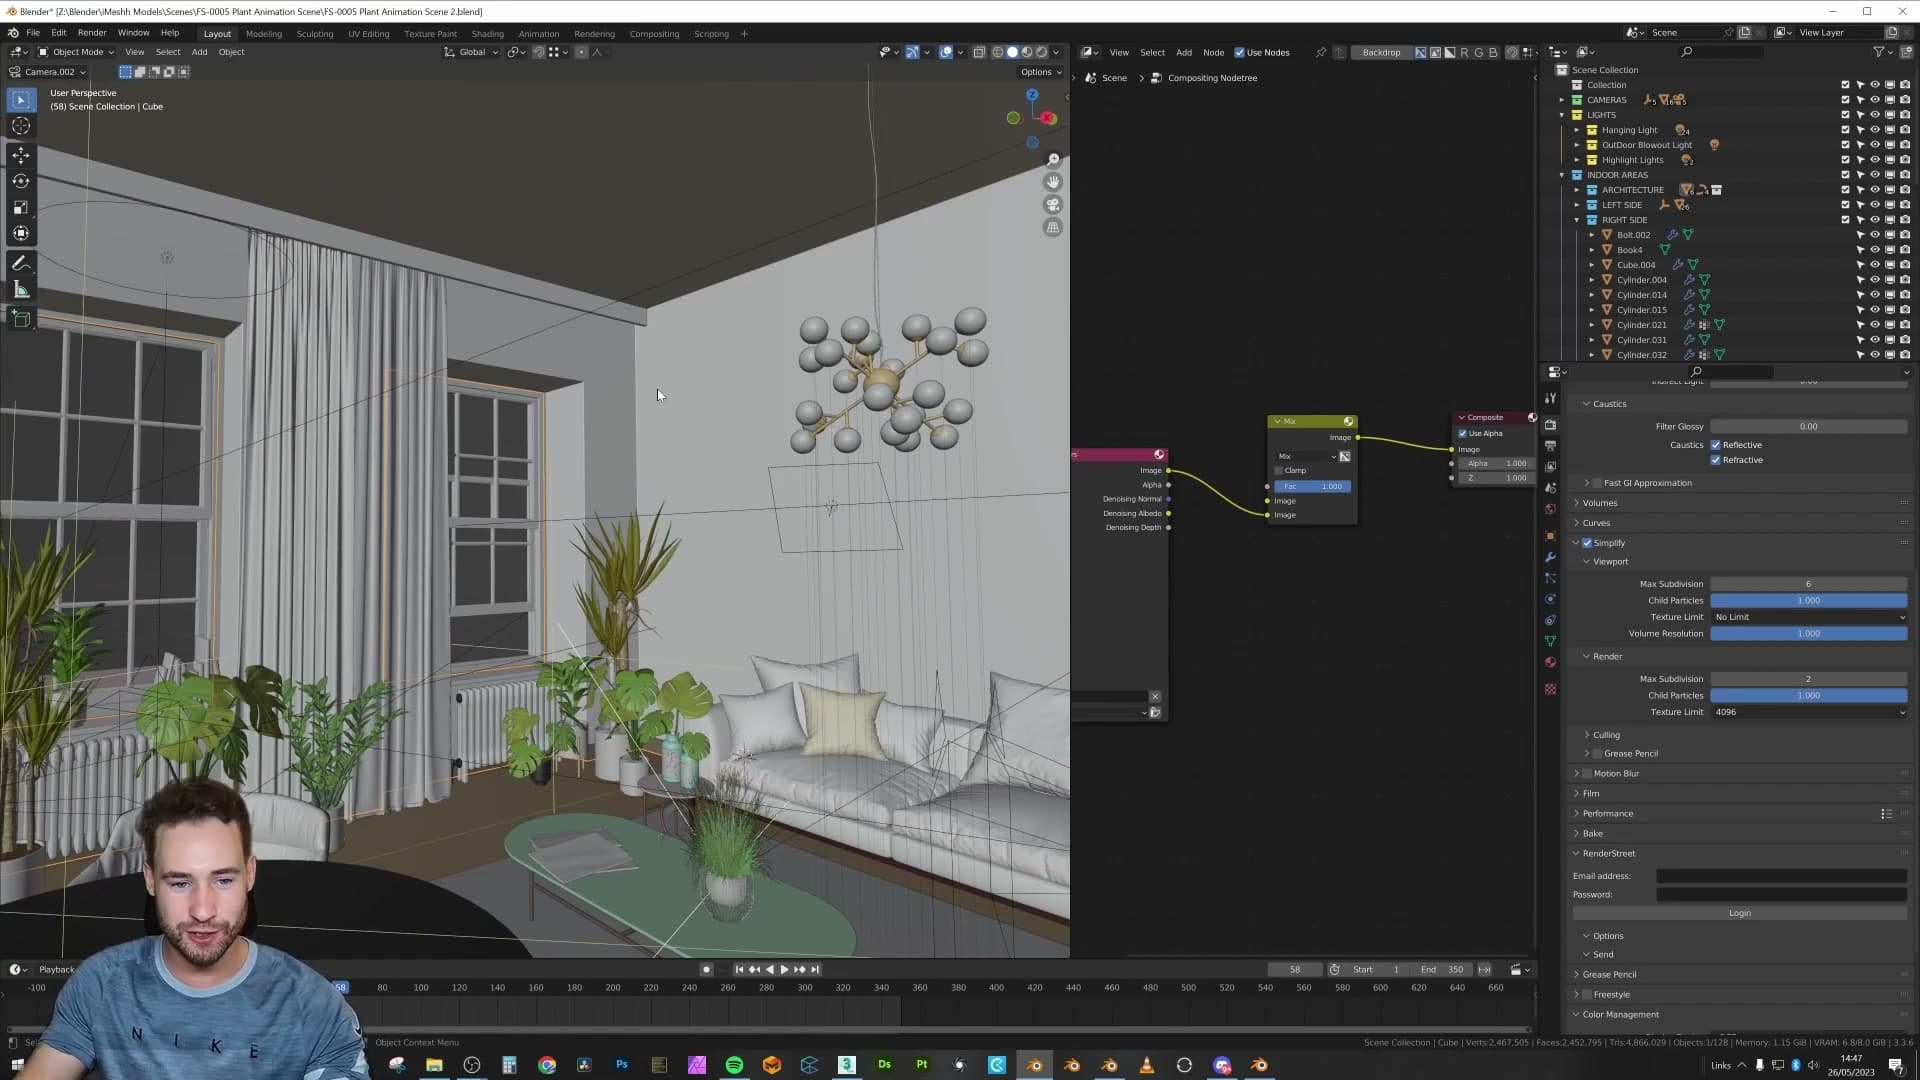Open Chrome from the taskbar

(x=547, y=1065)
